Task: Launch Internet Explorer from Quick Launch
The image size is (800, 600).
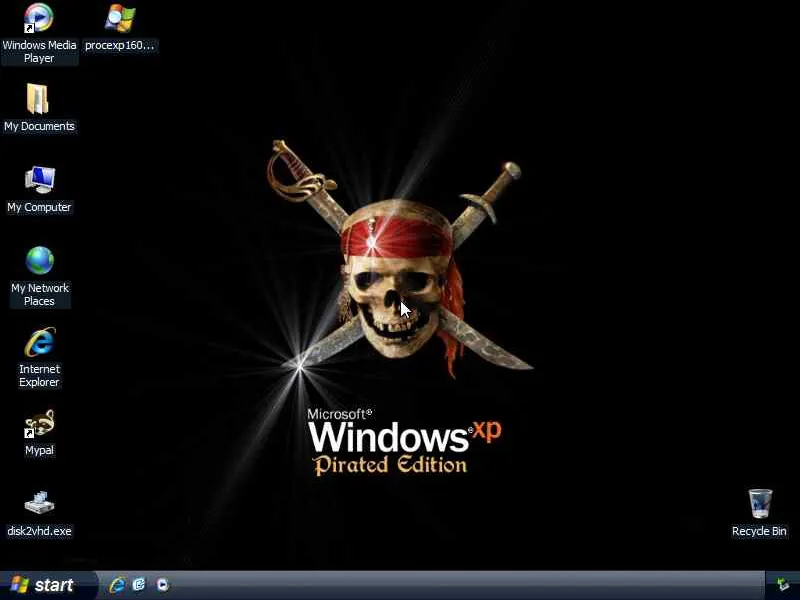Action: (117, 585)
